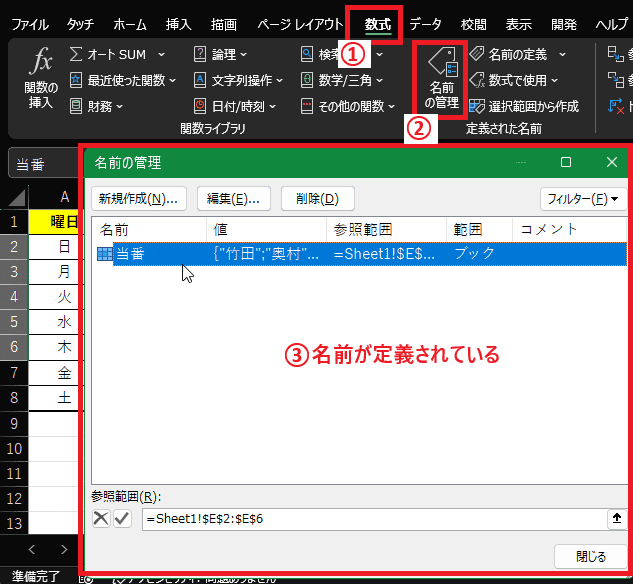This screenshot has width=633, height=584.
Task: Open the 論理 functions icon
Action: (200, 54)
